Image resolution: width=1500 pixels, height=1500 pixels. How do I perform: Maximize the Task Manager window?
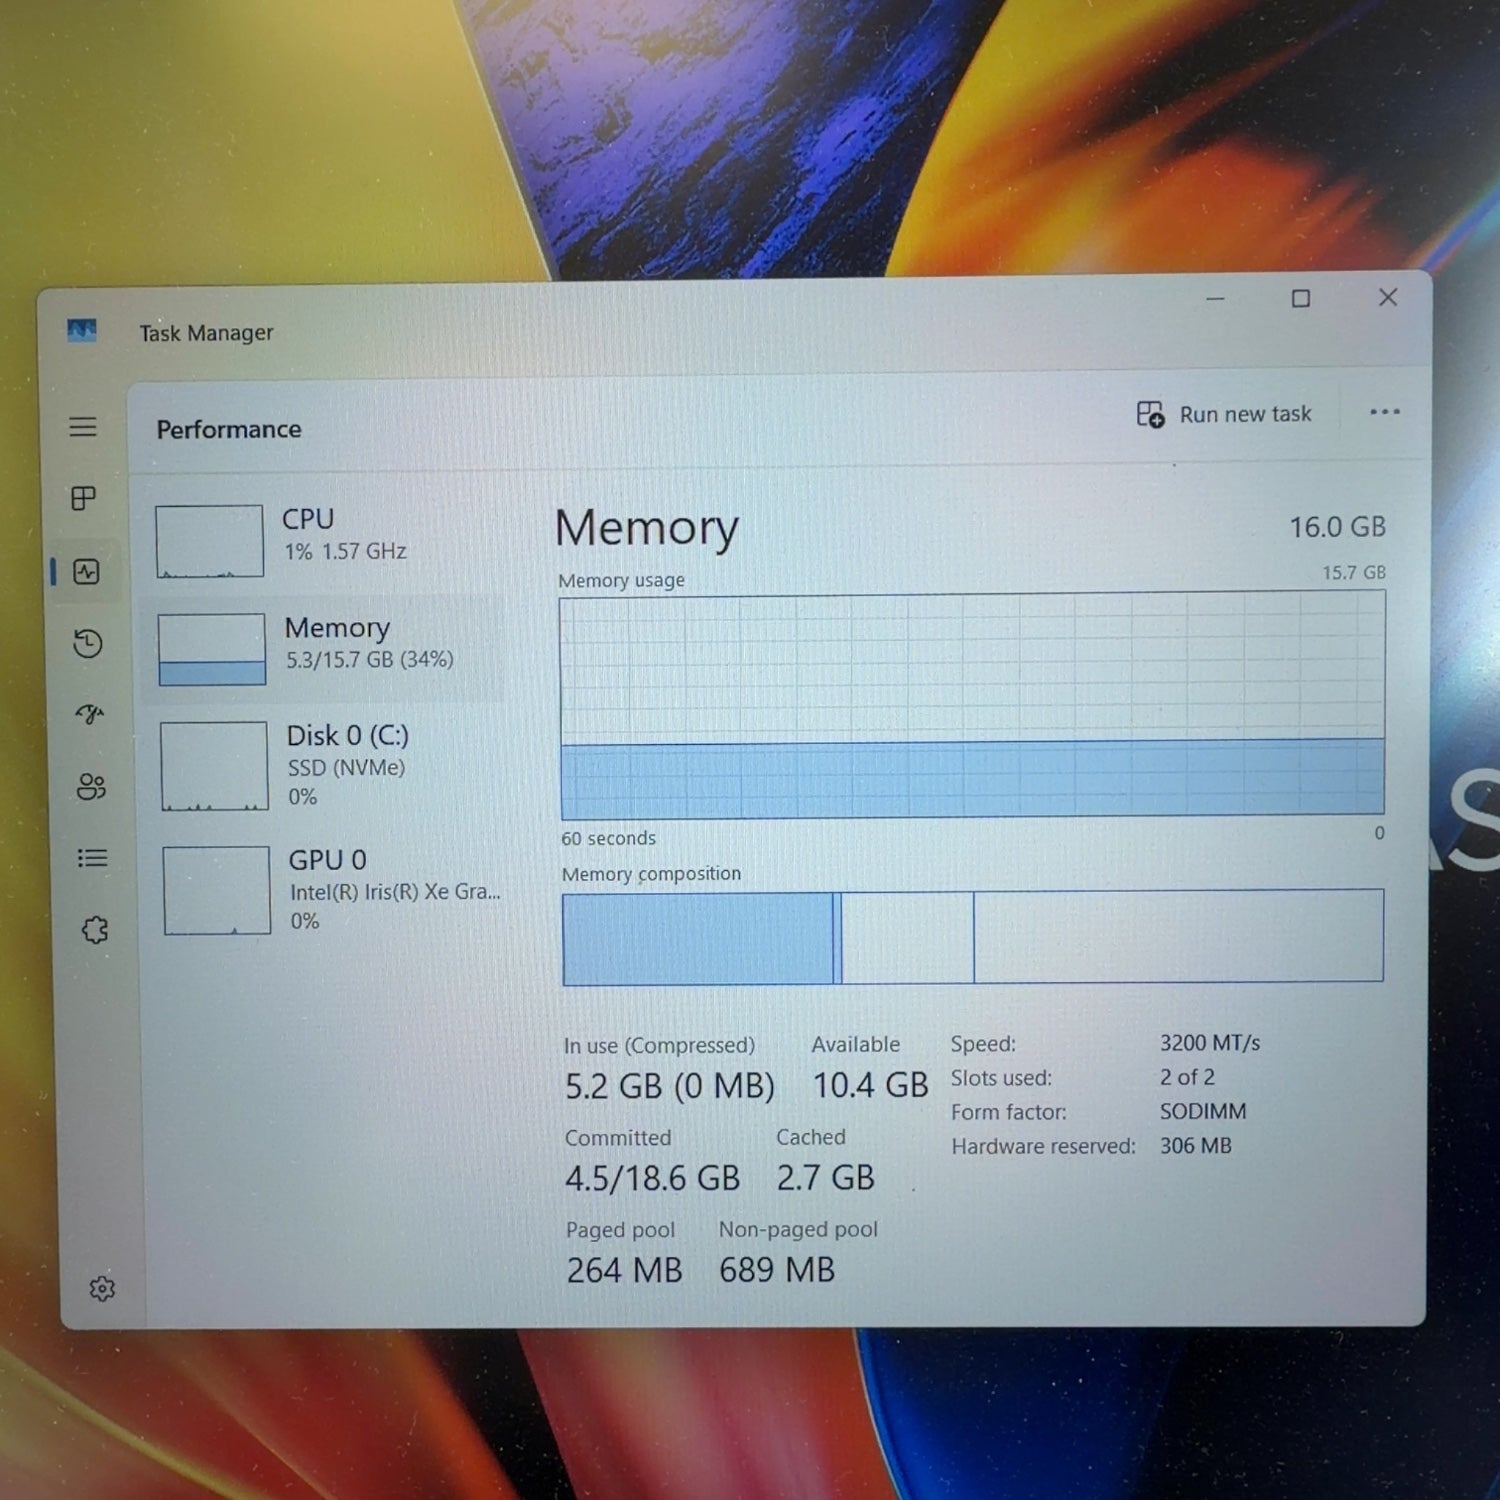pos(1300,299)
